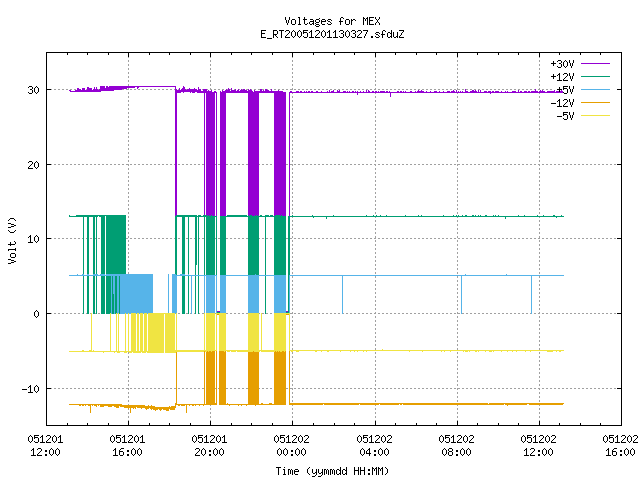
Task: Click the purple +30V legend line sample
Action: click(595, 64)
